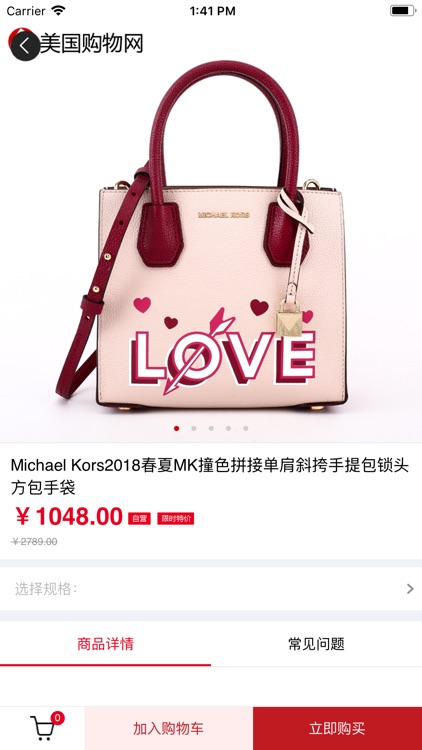Select the fifth carousel page dot
The image size is (422, 750).
[245, 429]
